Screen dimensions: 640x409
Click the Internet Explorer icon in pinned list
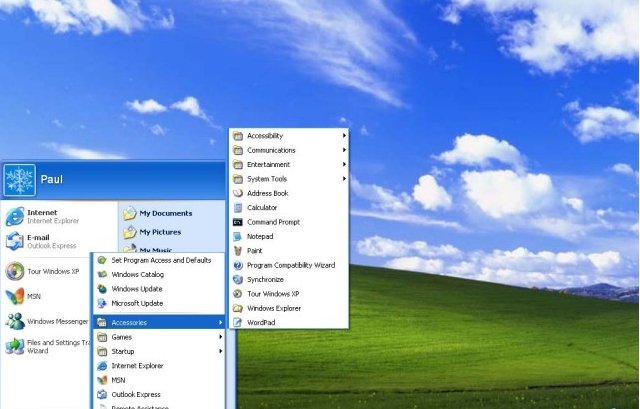point(15,216)
